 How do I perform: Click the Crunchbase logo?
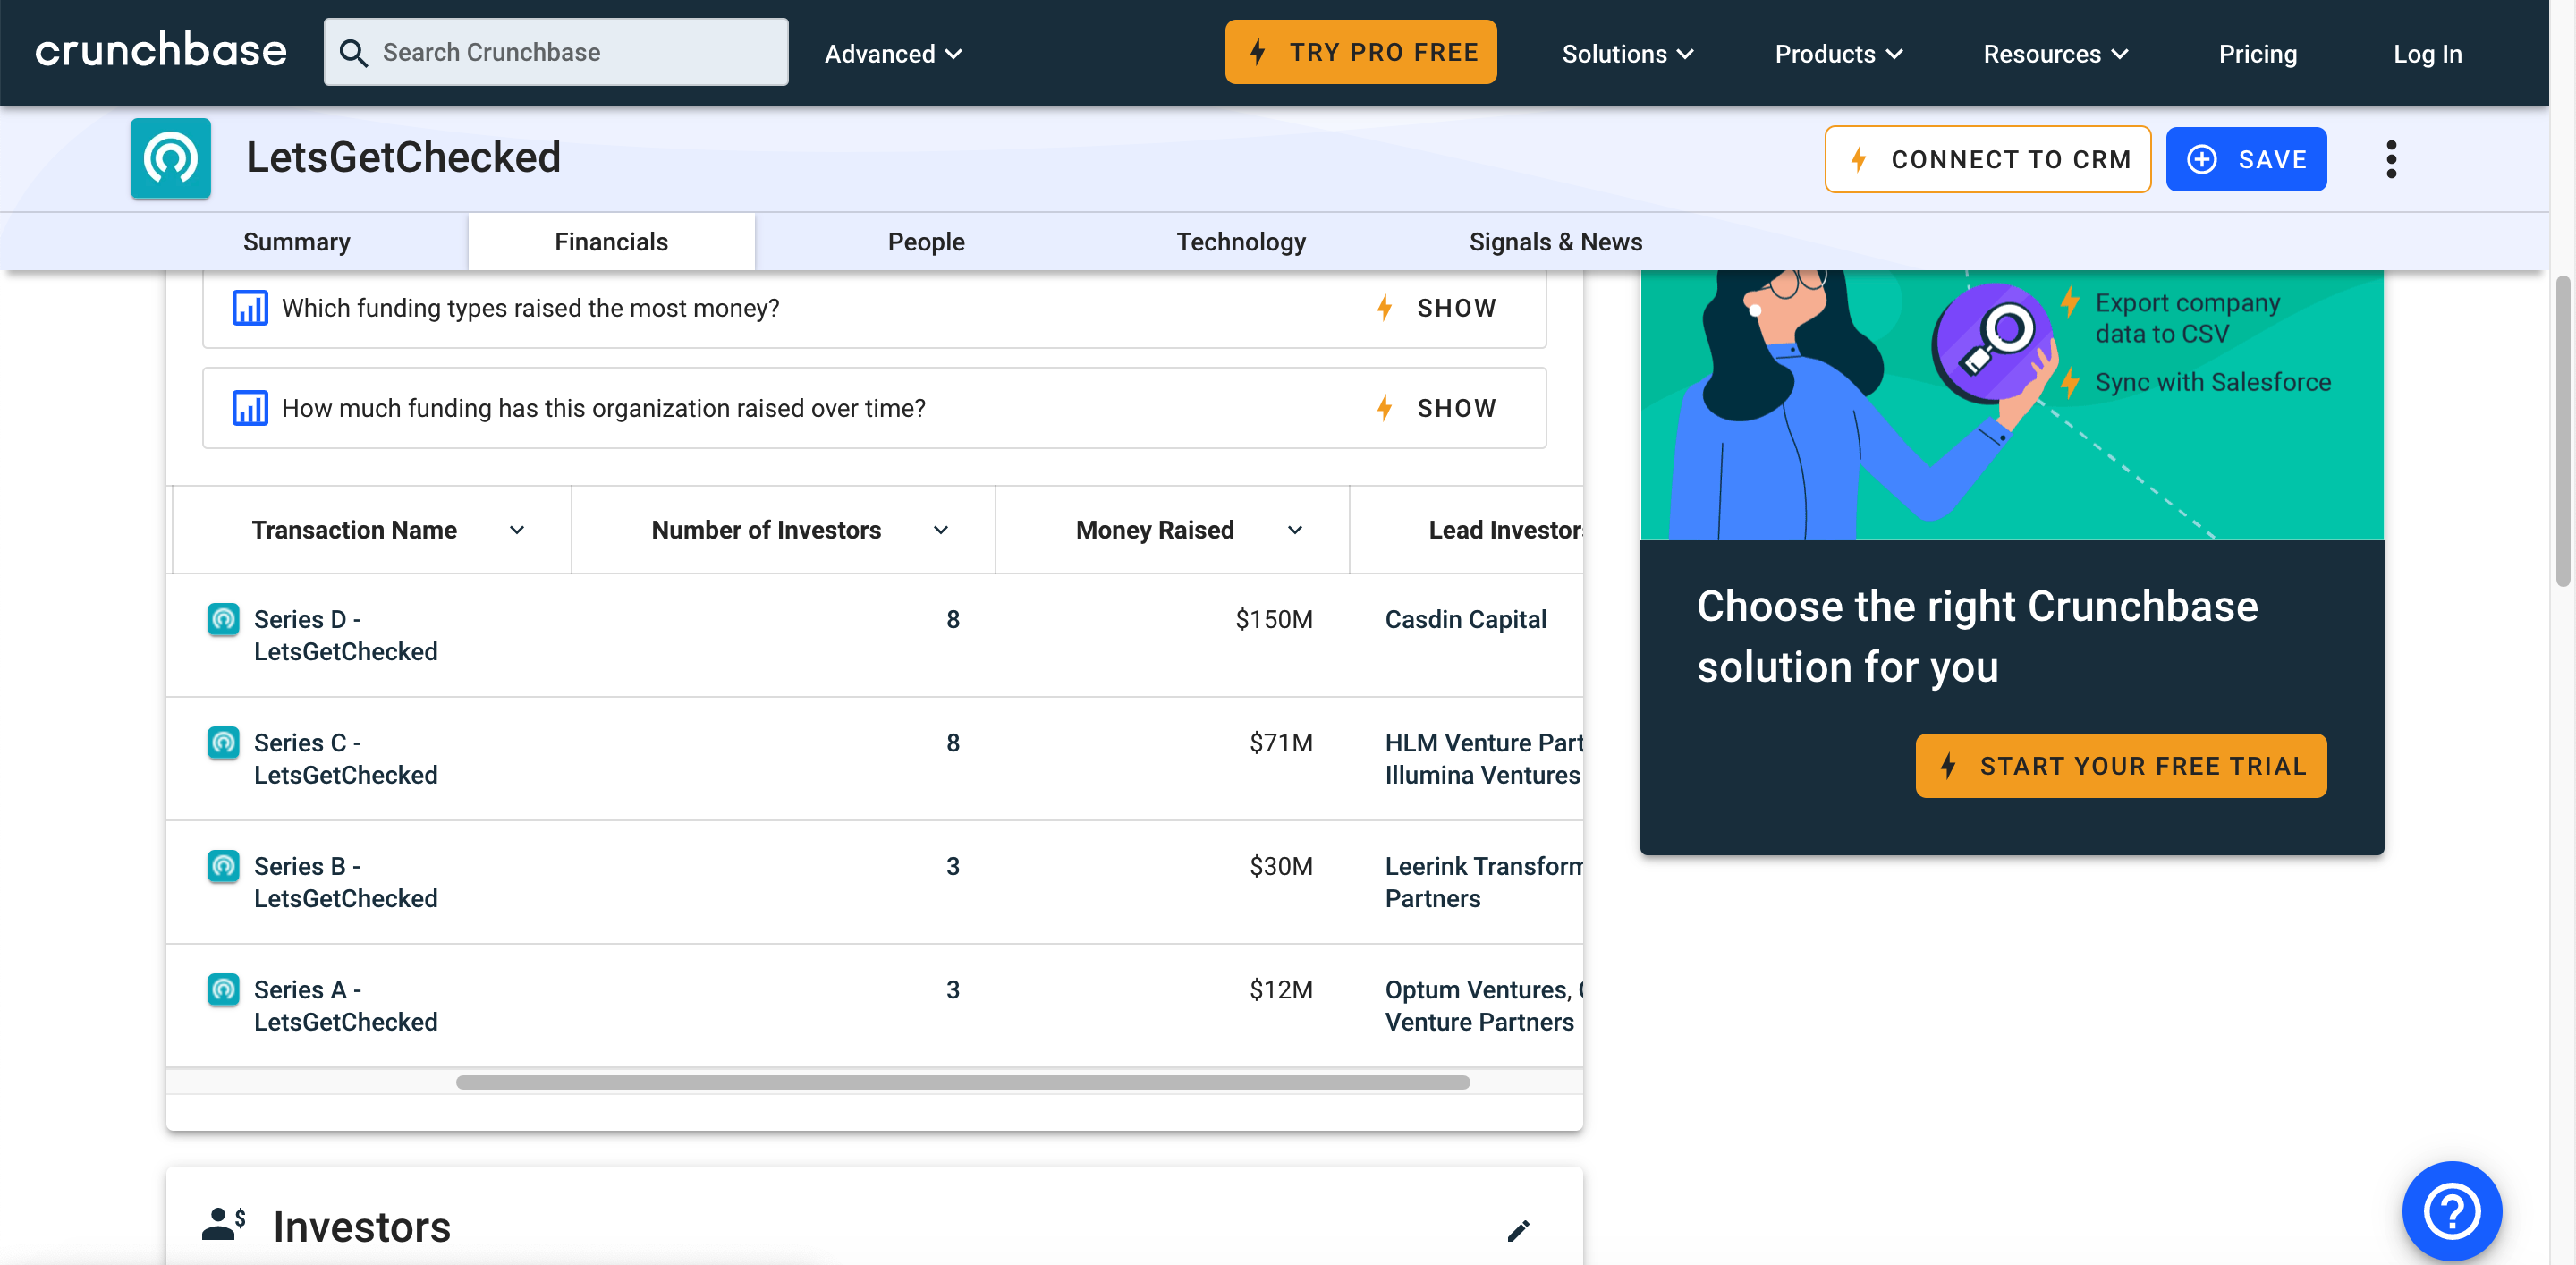click(161, 51)
